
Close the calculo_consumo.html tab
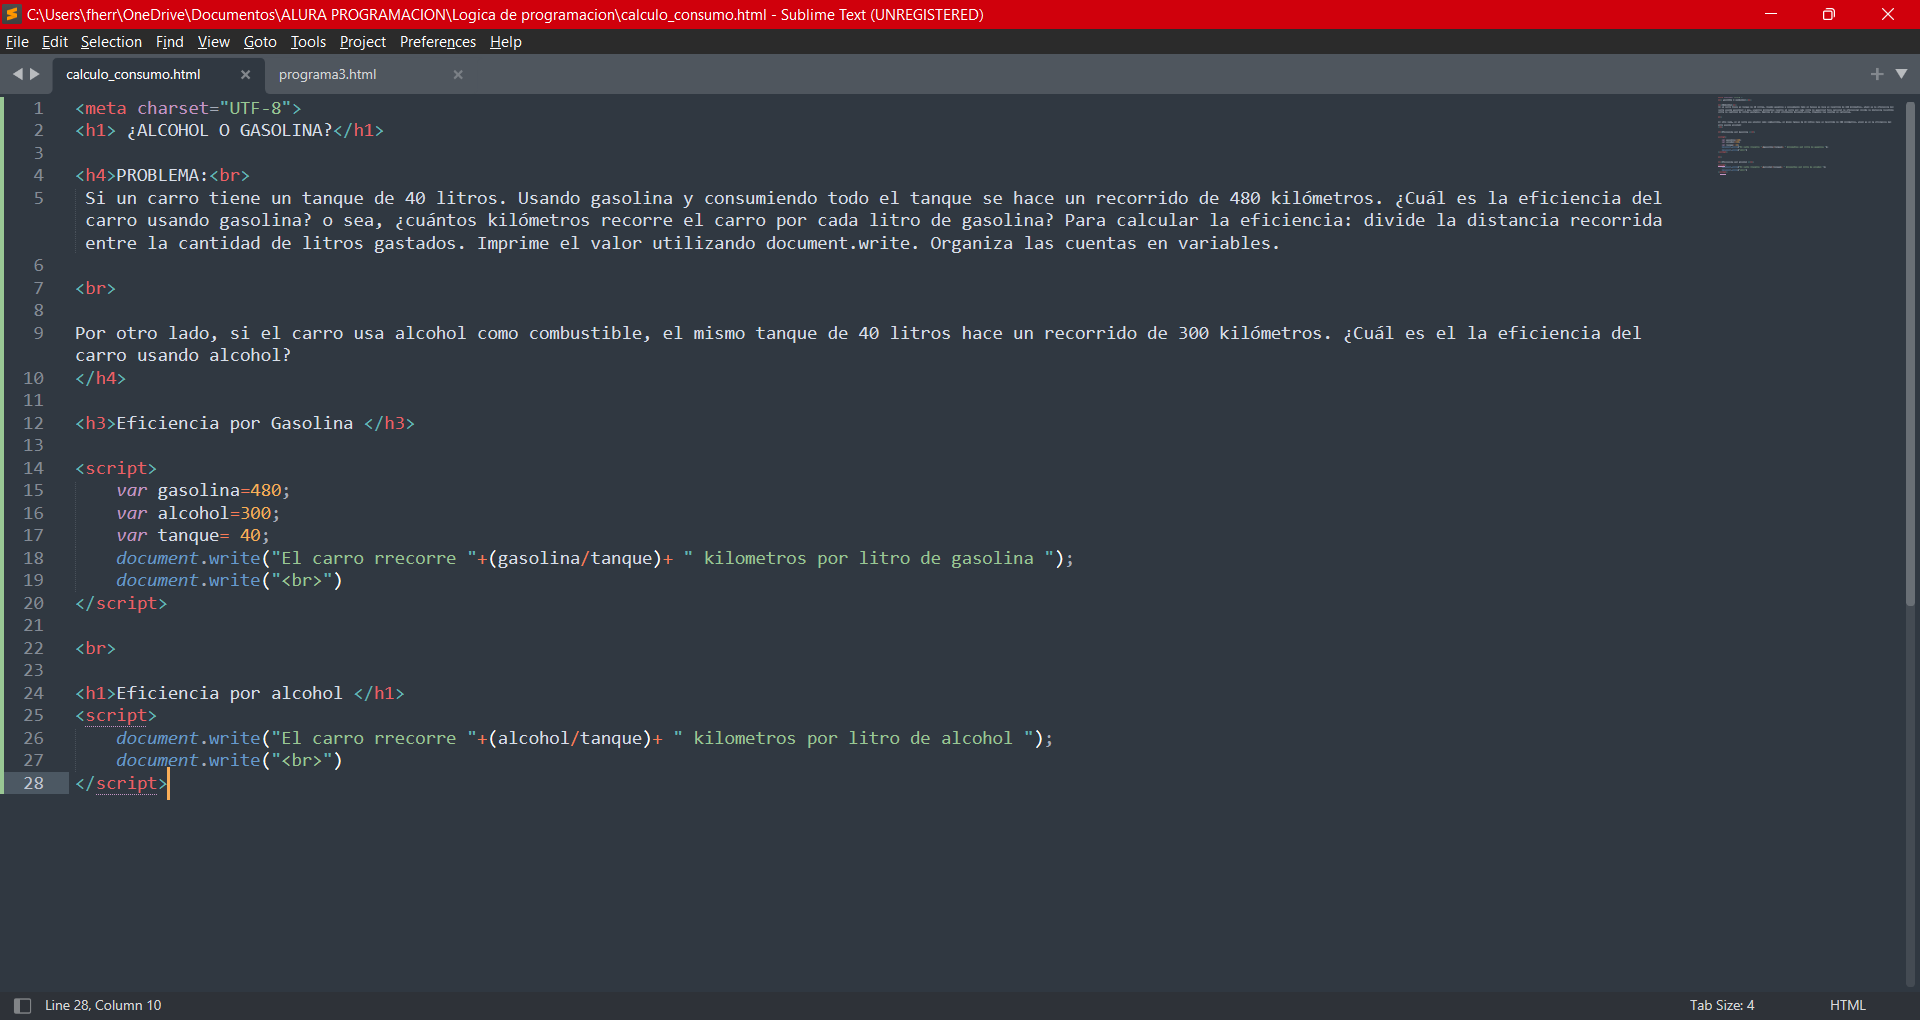click(x=245, y=74)
